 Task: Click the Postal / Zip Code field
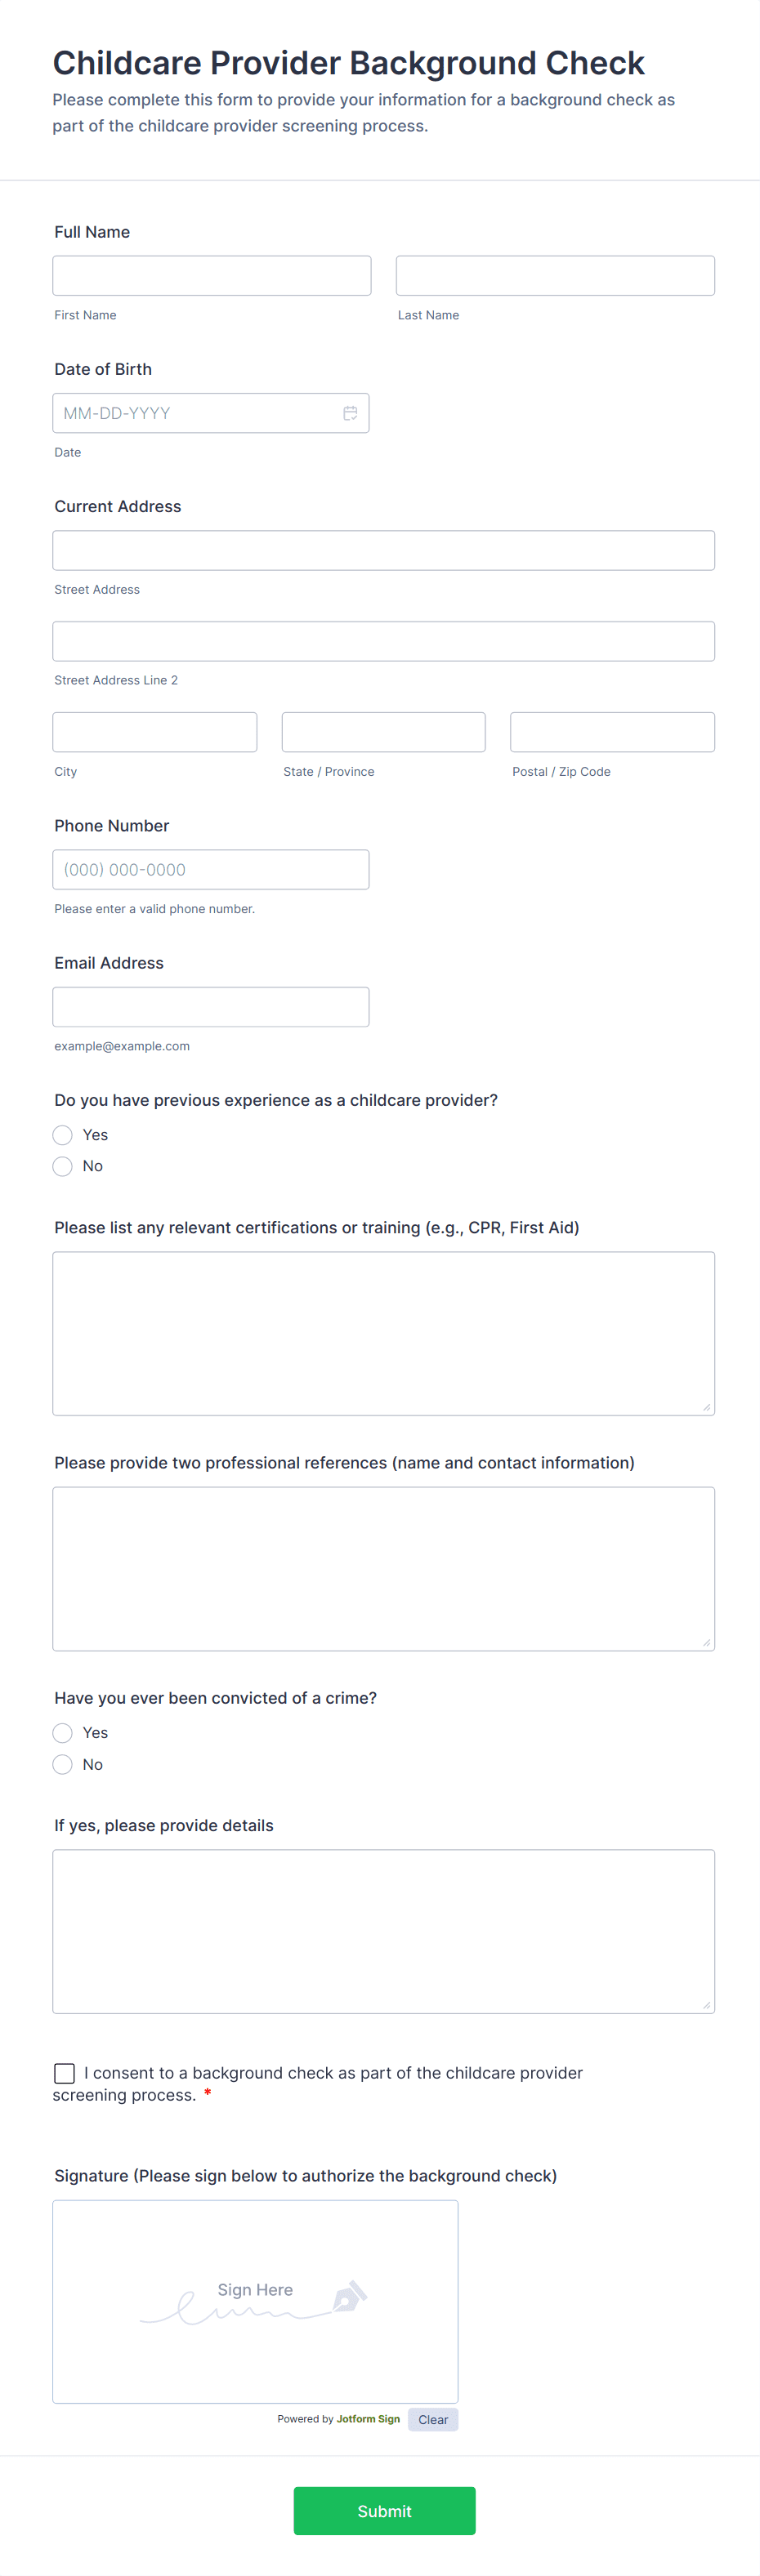click(611, 731)
